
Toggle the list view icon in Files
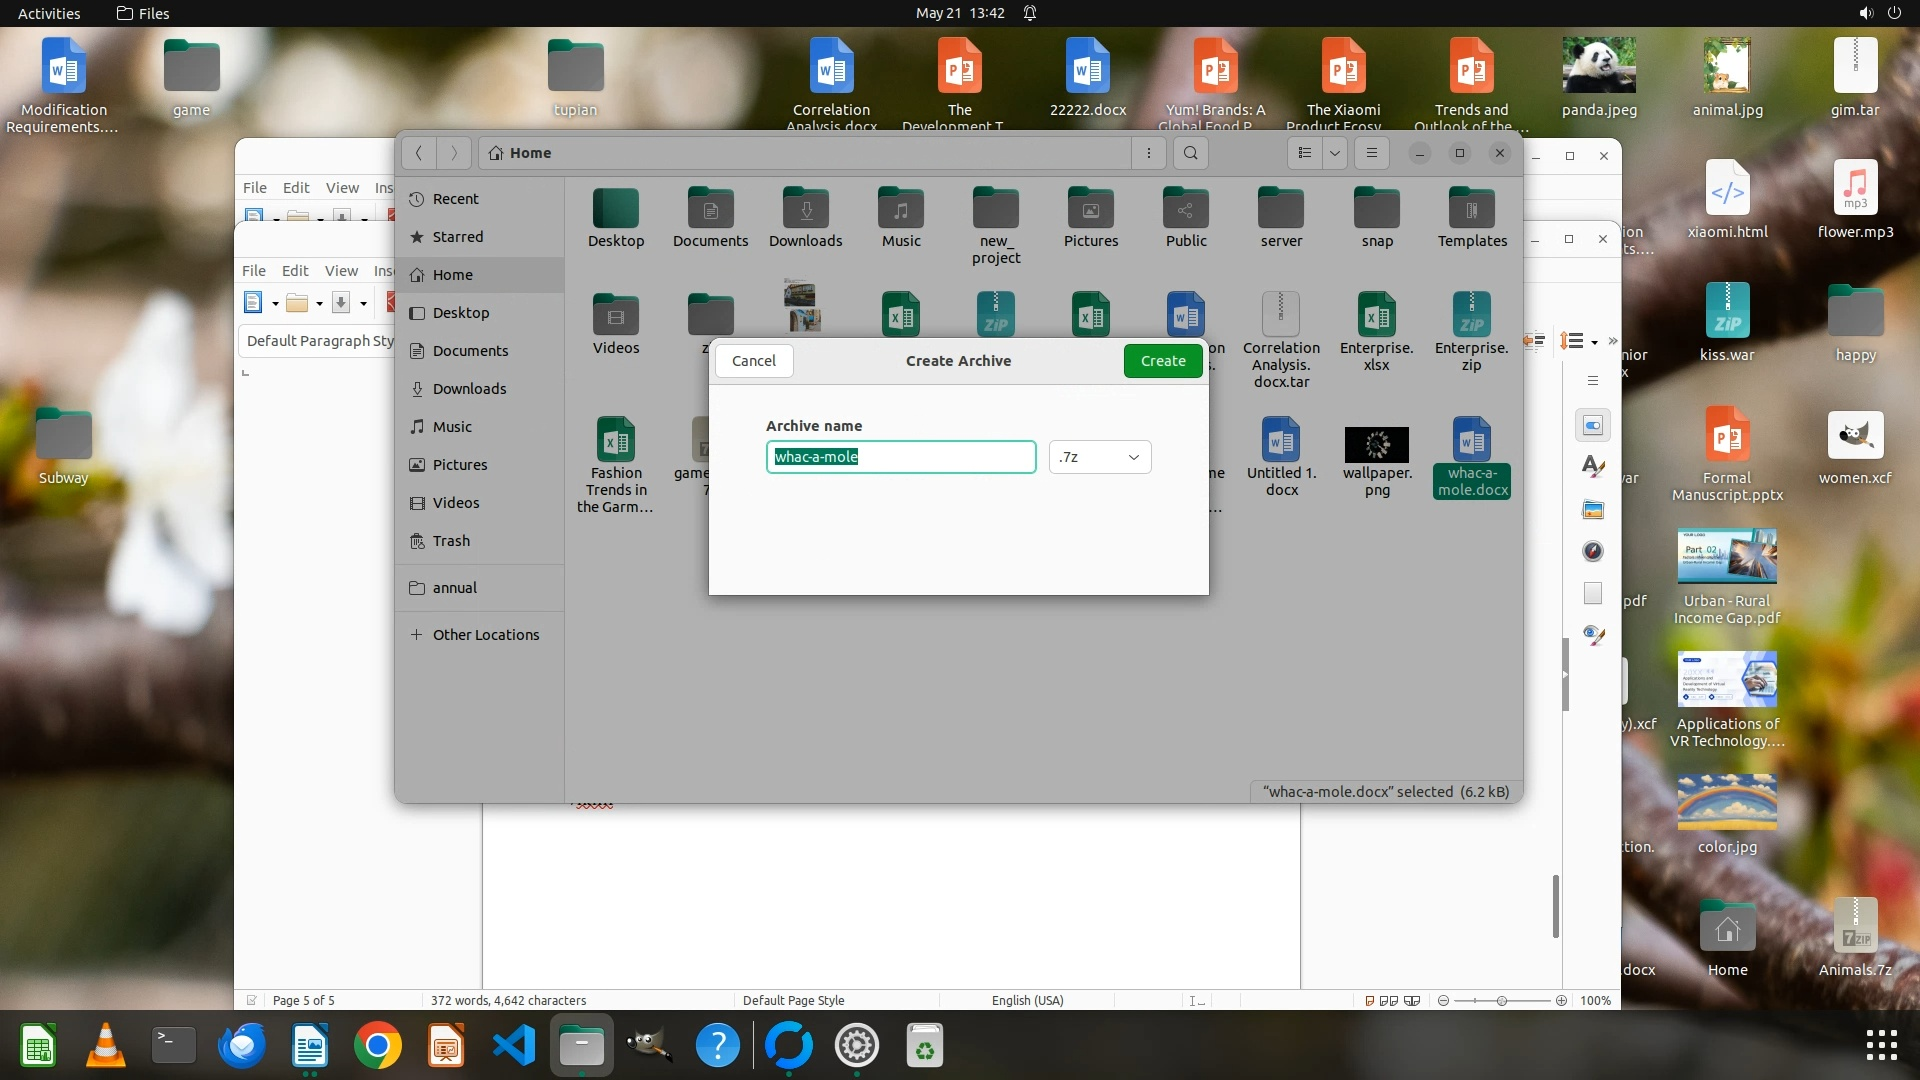pyautogui.click(x=1304, y=153)
